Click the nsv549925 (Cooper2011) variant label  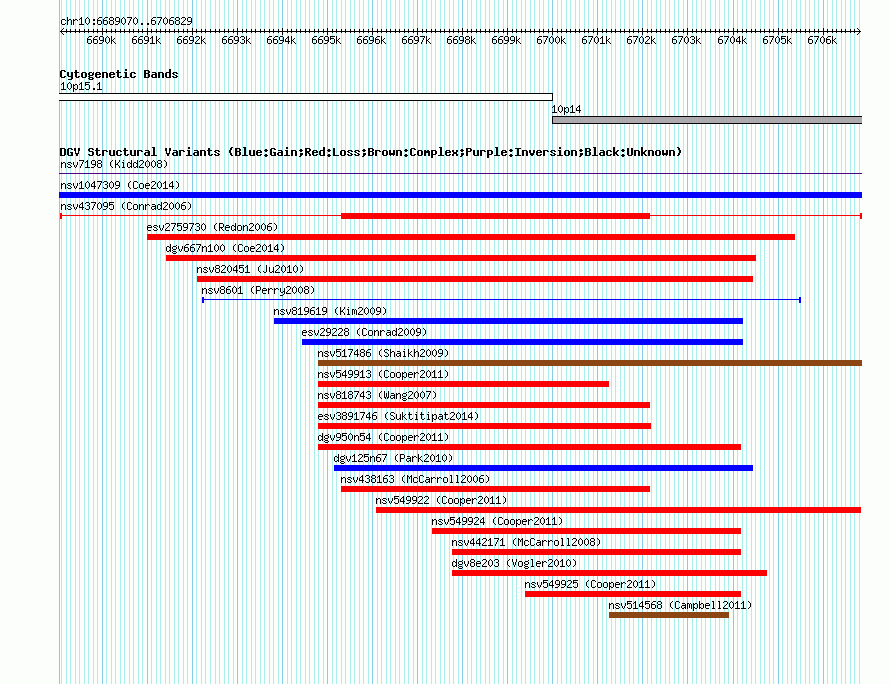click(590, 585)
